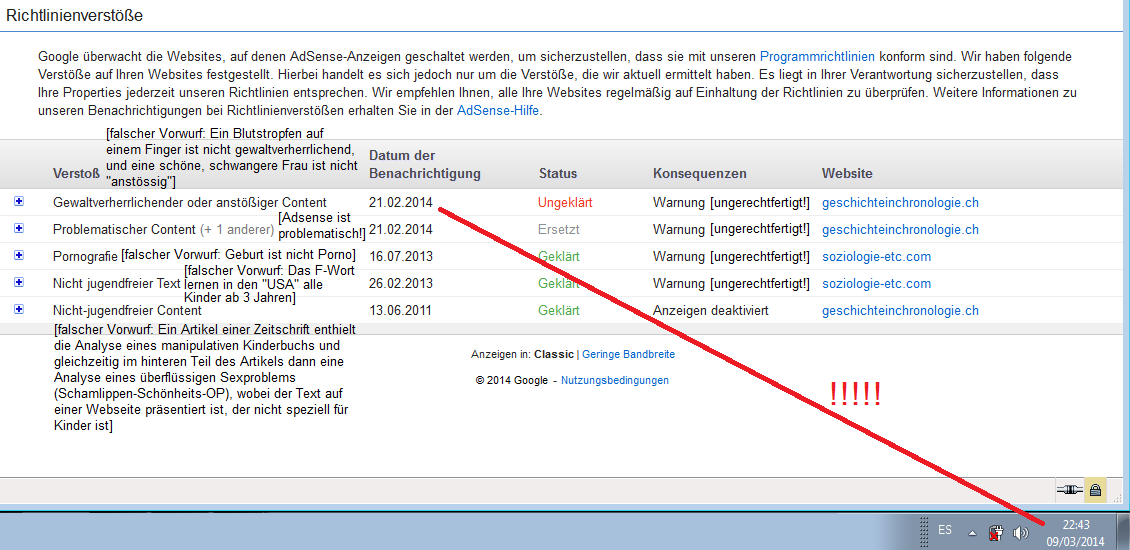Click the Verstoß column header
The image size is (1130, 550).
[76, 174]
